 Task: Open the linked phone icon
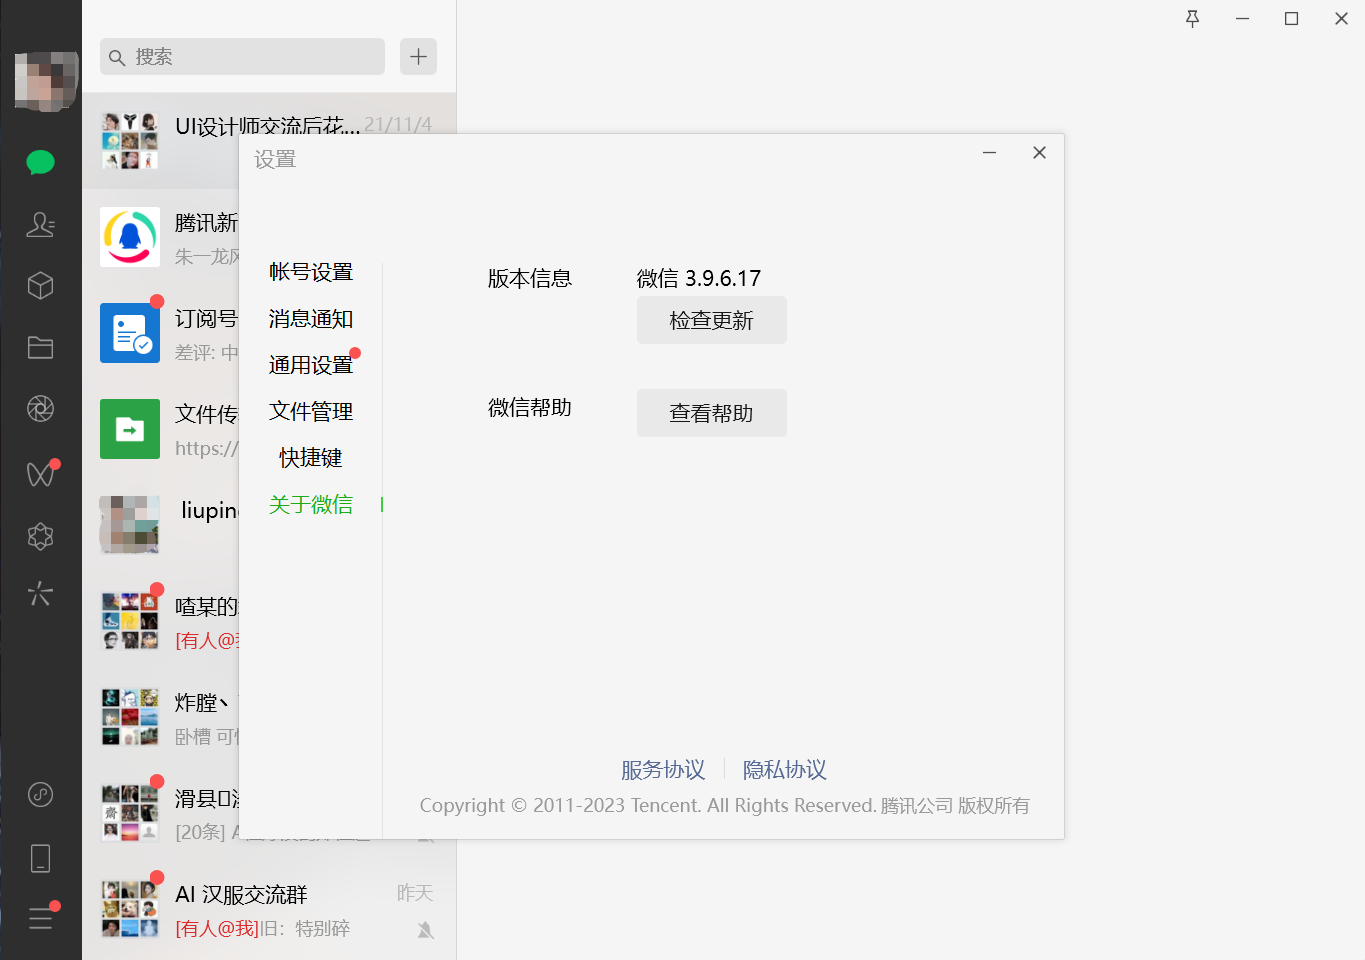(x=40, y=858)
